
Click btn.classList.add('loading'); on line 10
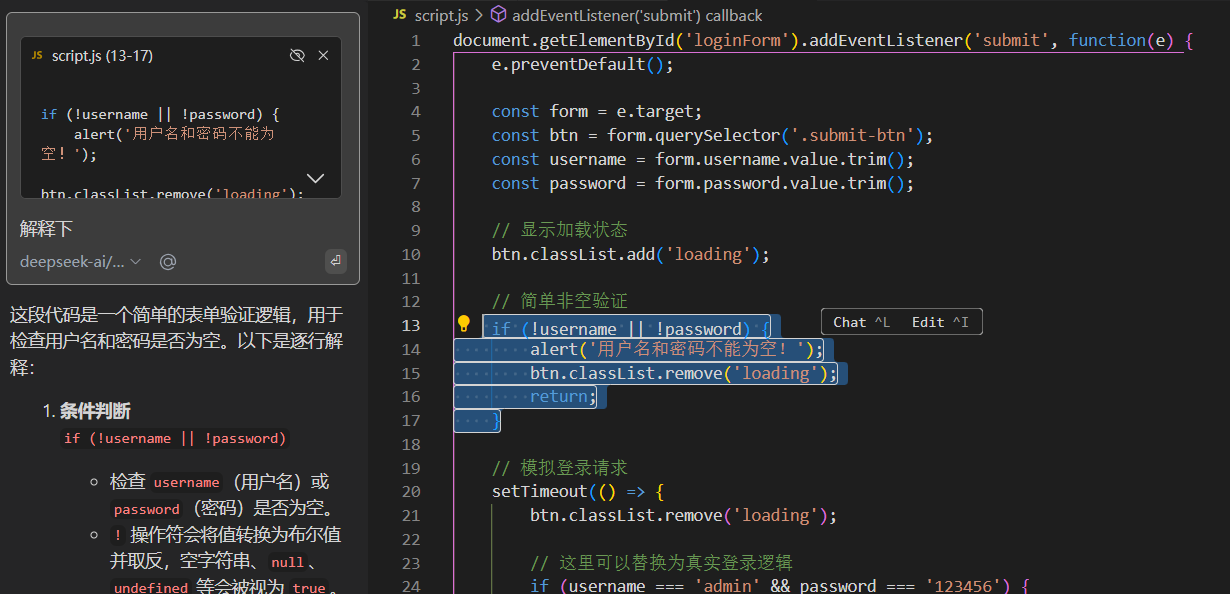coord(631,254)
